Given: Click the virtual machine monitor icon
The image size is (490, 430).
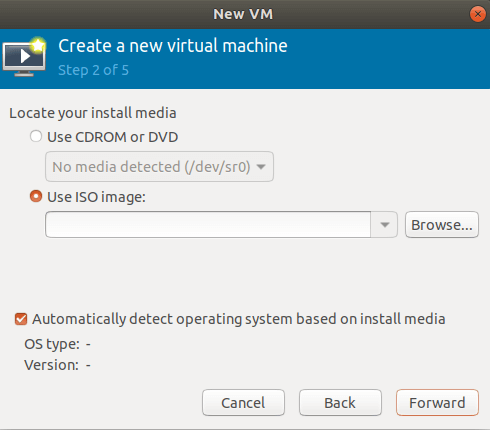Looking at the screenshot, I should [x=24, y=57].
